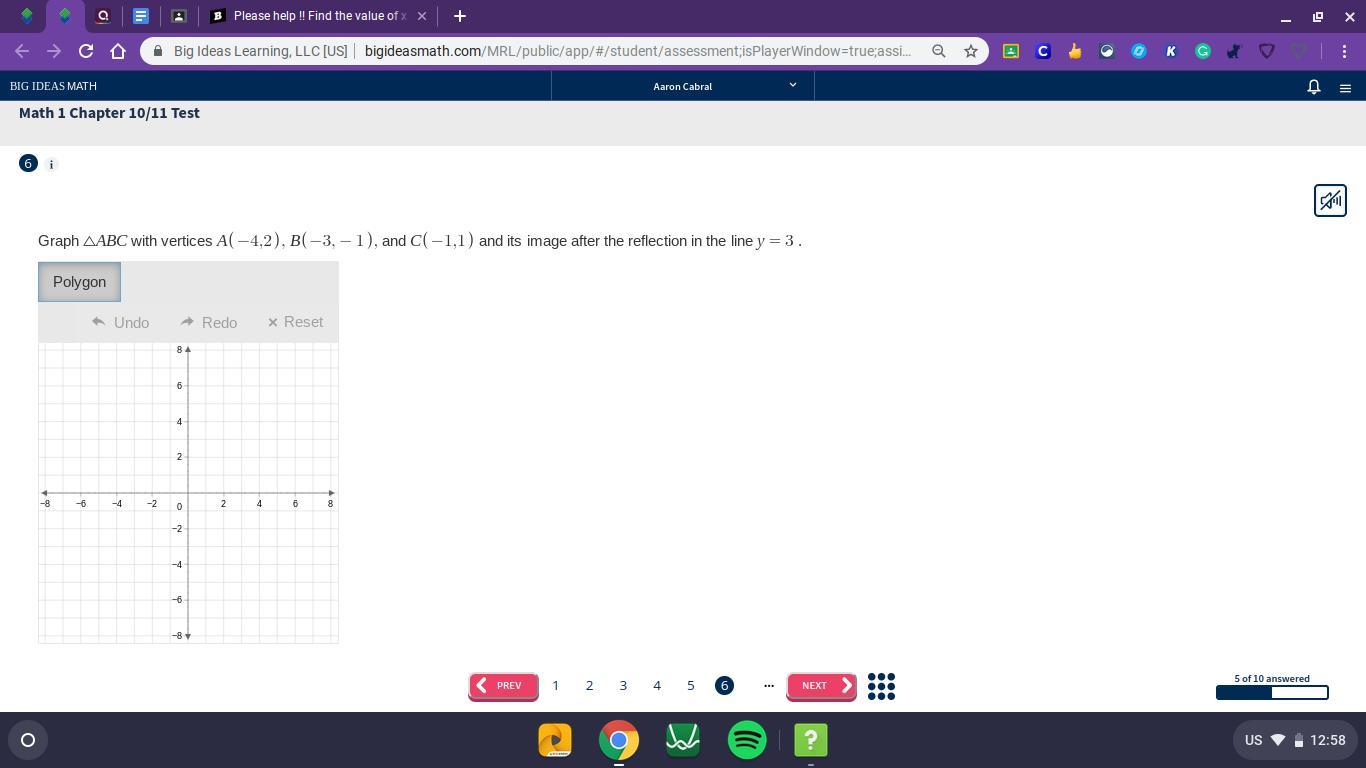Open the page zoom magnifier icon
This screenshot has width=1366, height=768.
938,51
